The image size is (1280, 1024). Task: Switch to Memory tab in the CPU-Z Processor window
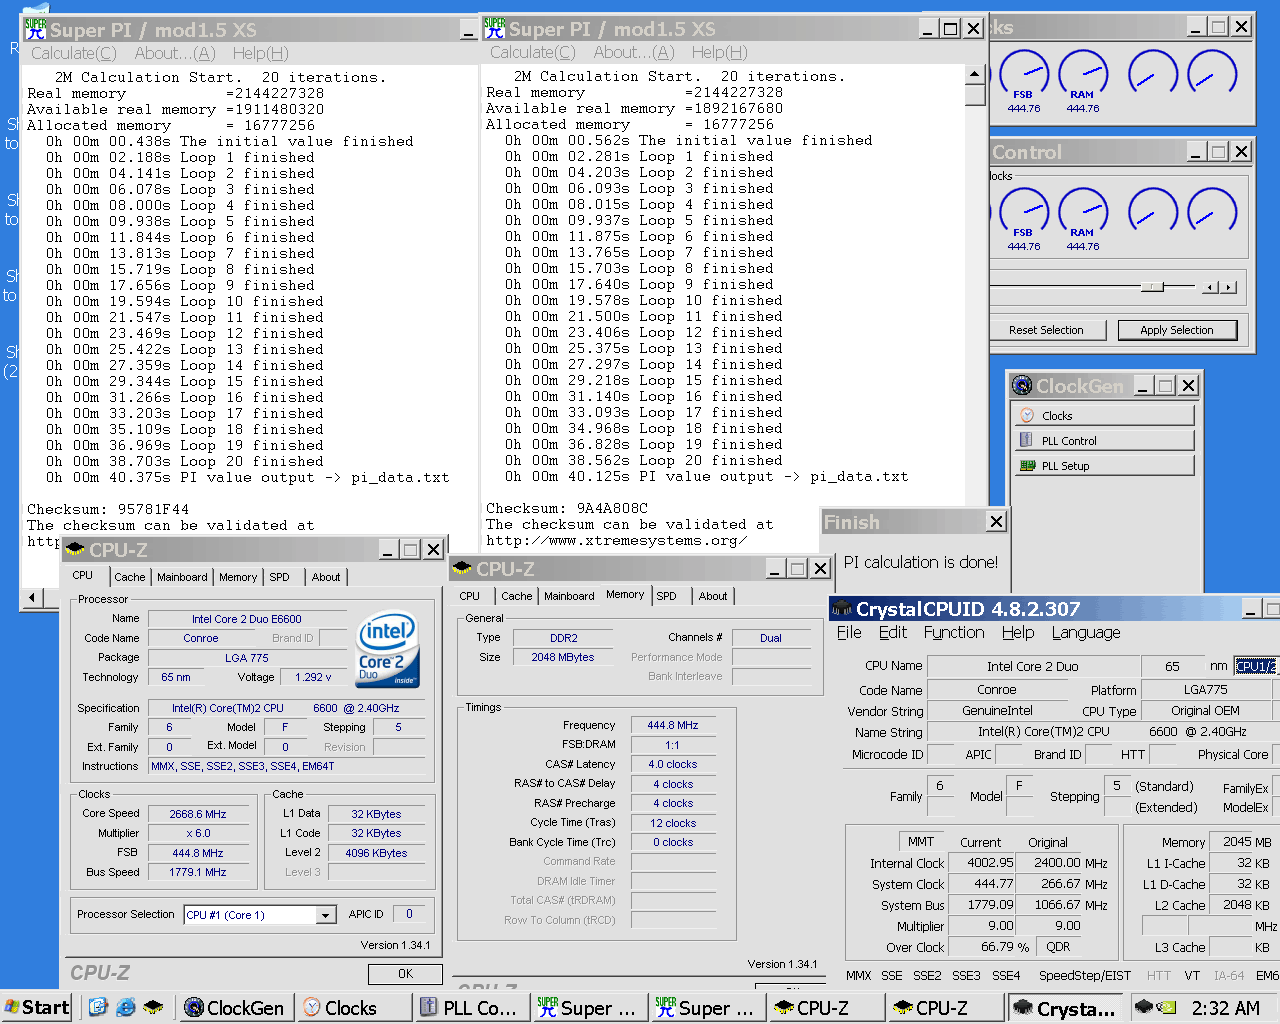(238, 577)
